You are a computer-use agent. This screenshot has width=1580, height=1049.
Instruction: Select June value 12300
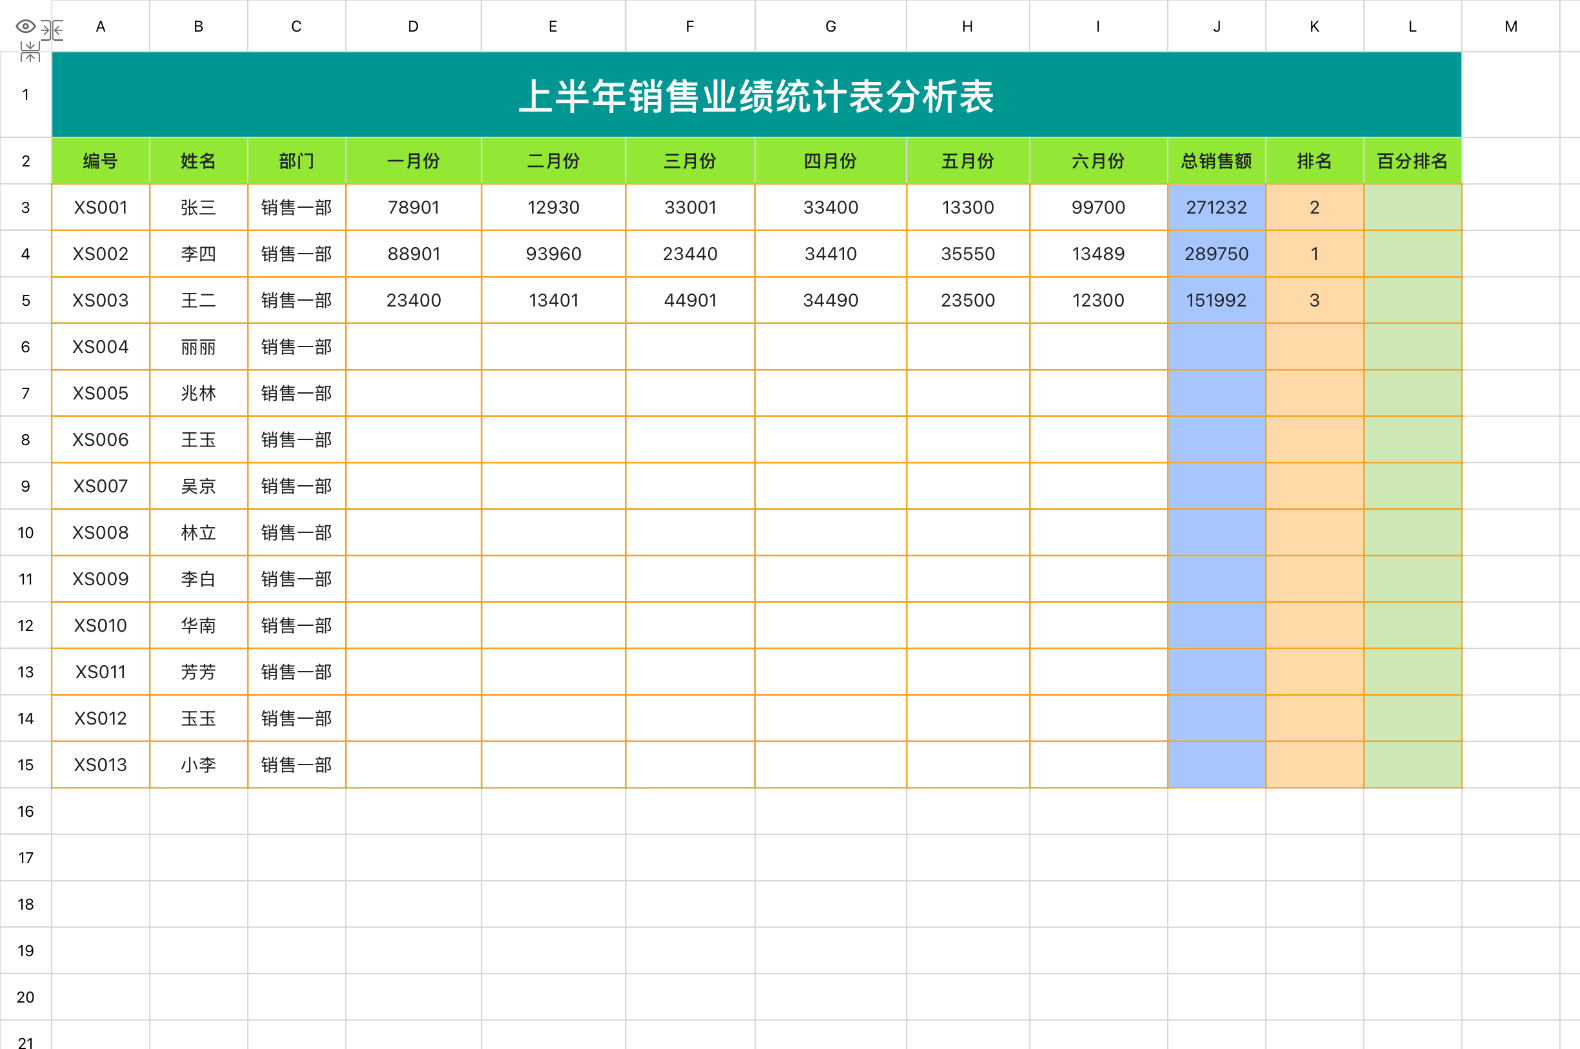[1098, 300]
